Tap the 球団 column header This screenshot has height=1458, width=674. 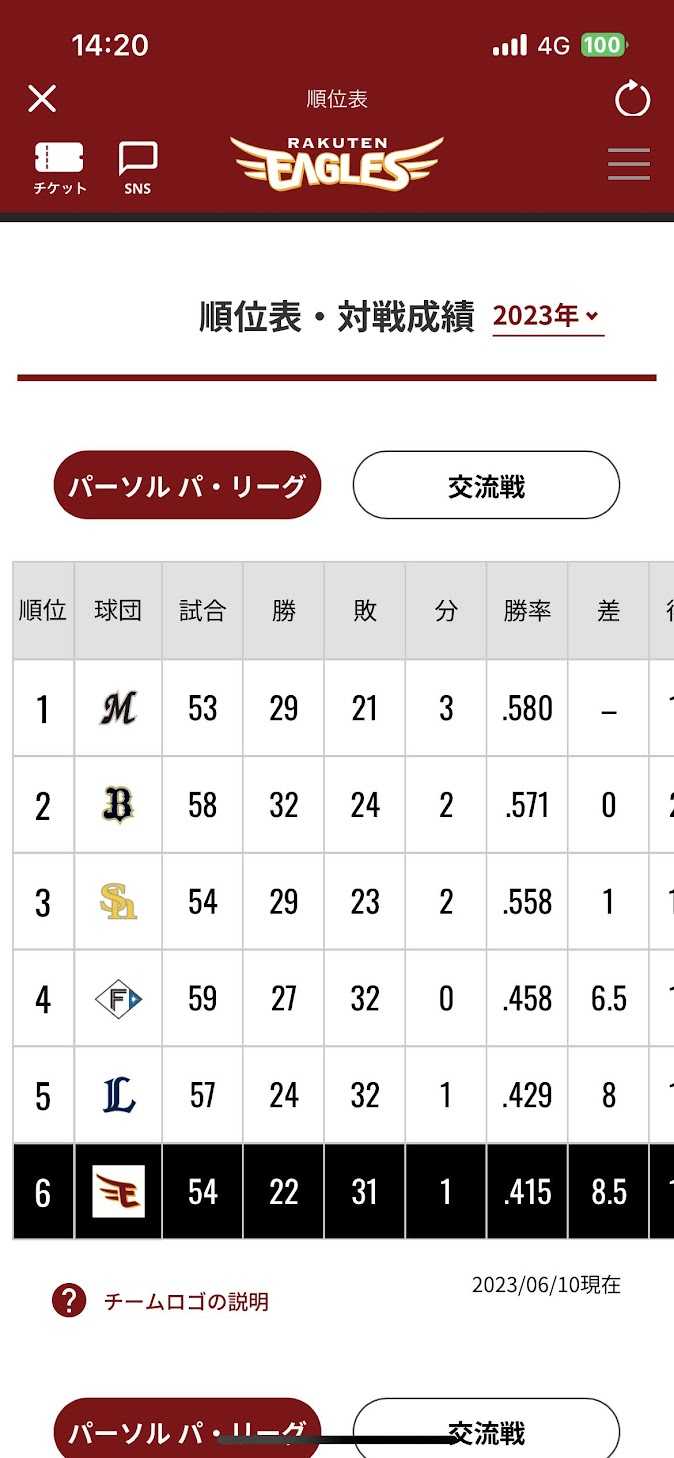[x=118, y=611]
